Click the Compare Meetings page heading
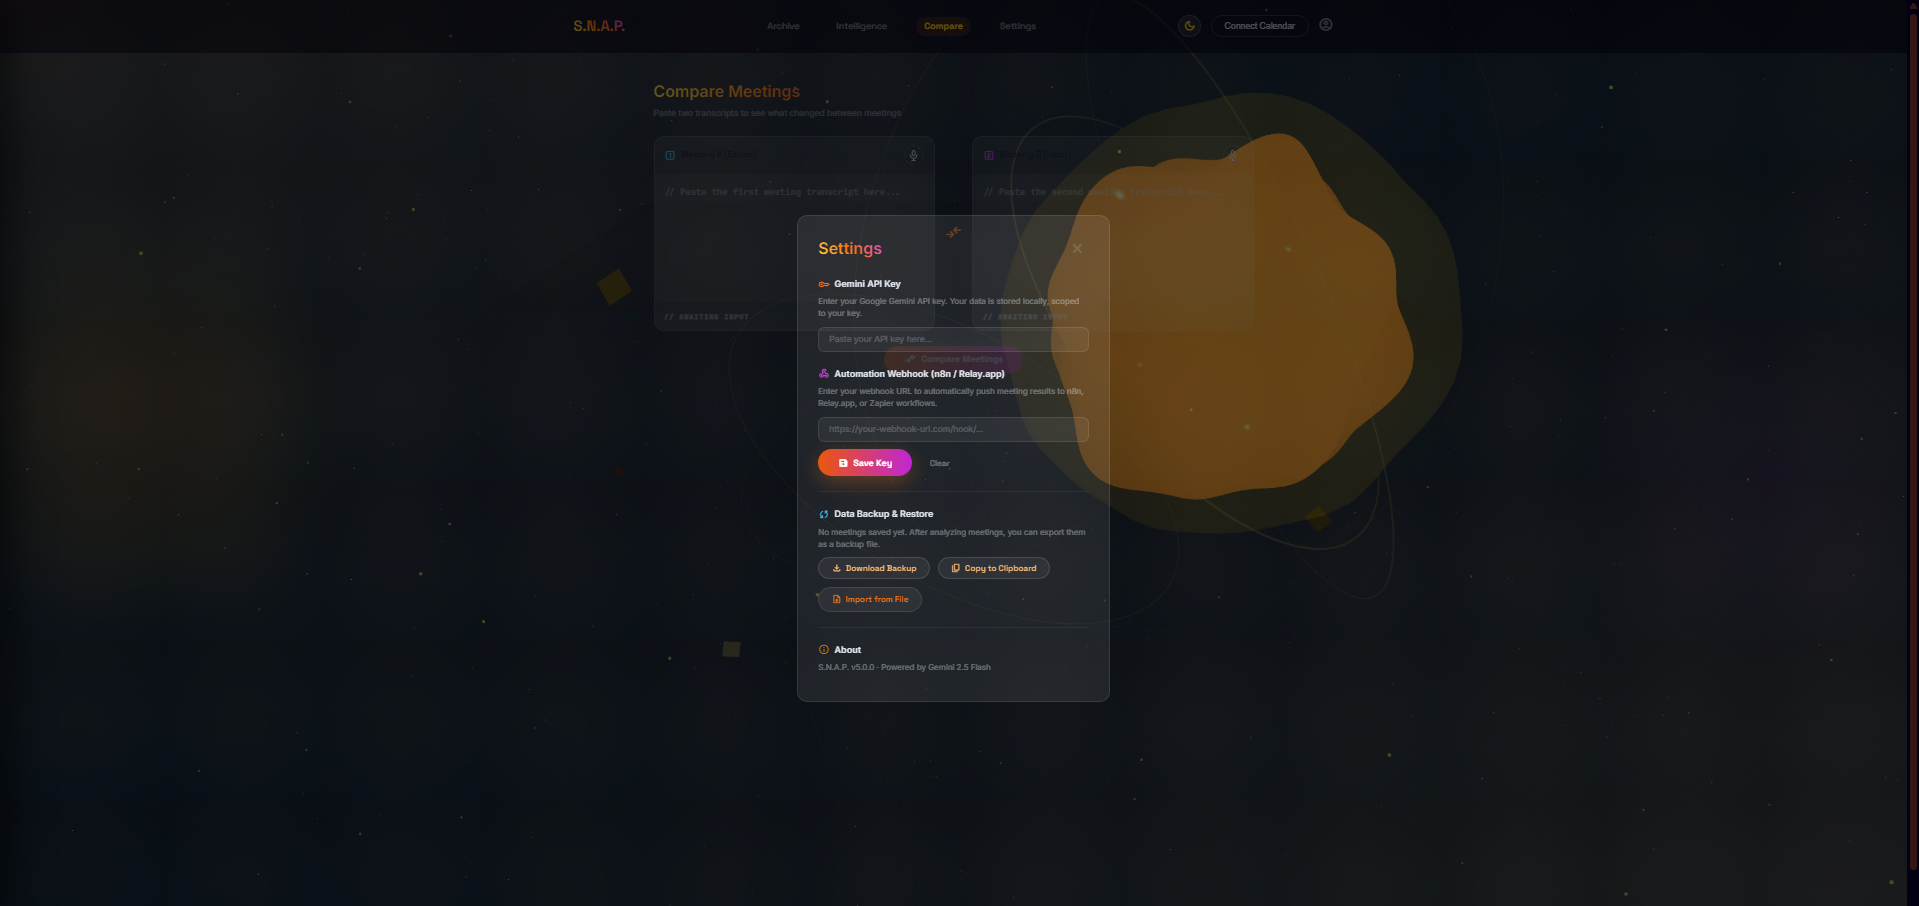Image resolution: width=1919 pixels, height=906 pixels. [727, 91]
